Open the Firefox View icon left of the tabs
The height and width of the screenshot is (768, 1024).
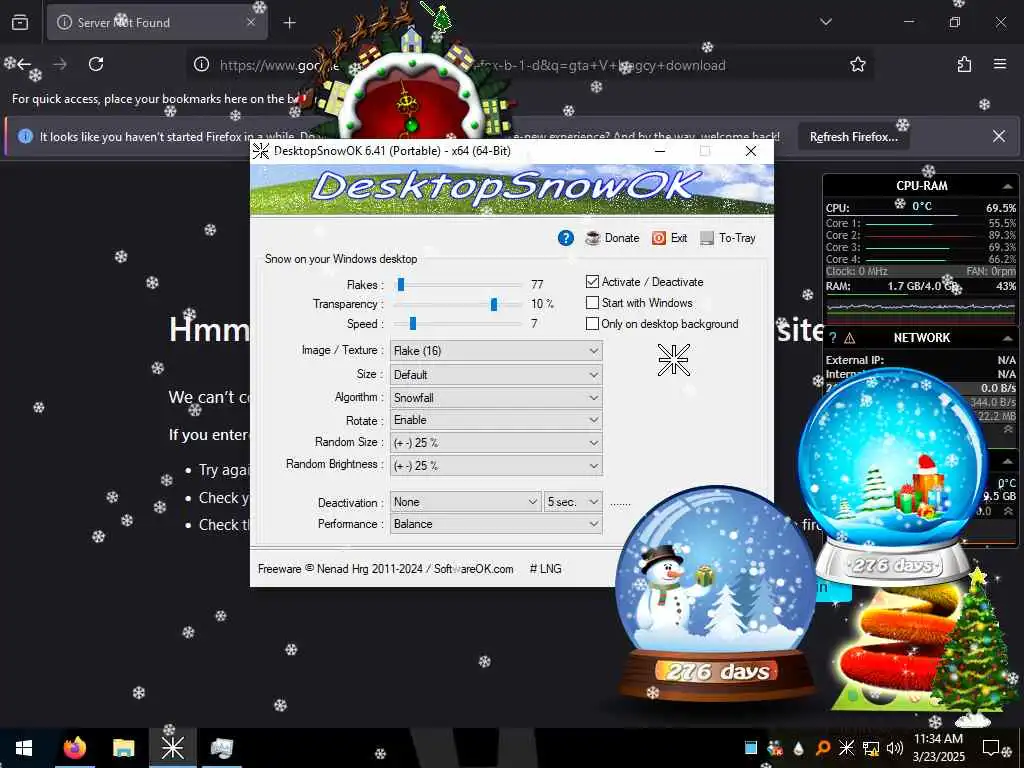20,22
